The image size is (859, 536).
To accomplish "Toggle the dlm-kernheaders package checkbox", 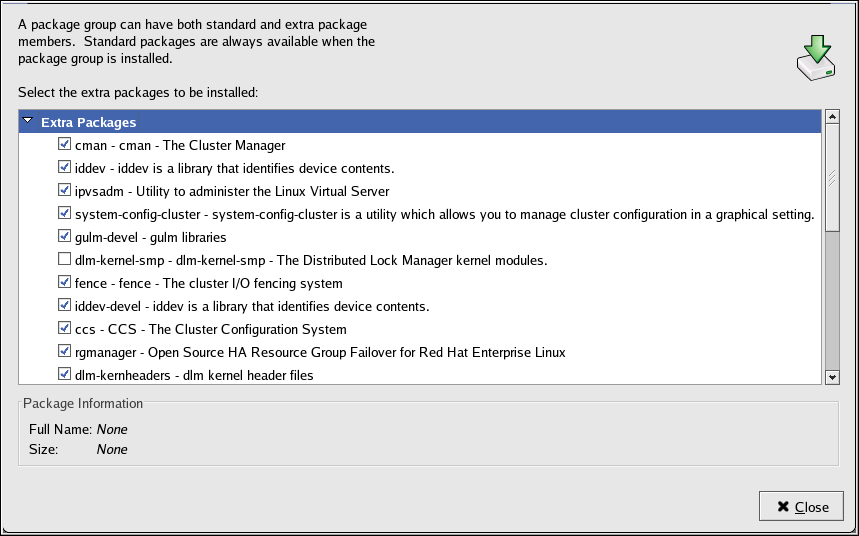I will coord(65,375).
